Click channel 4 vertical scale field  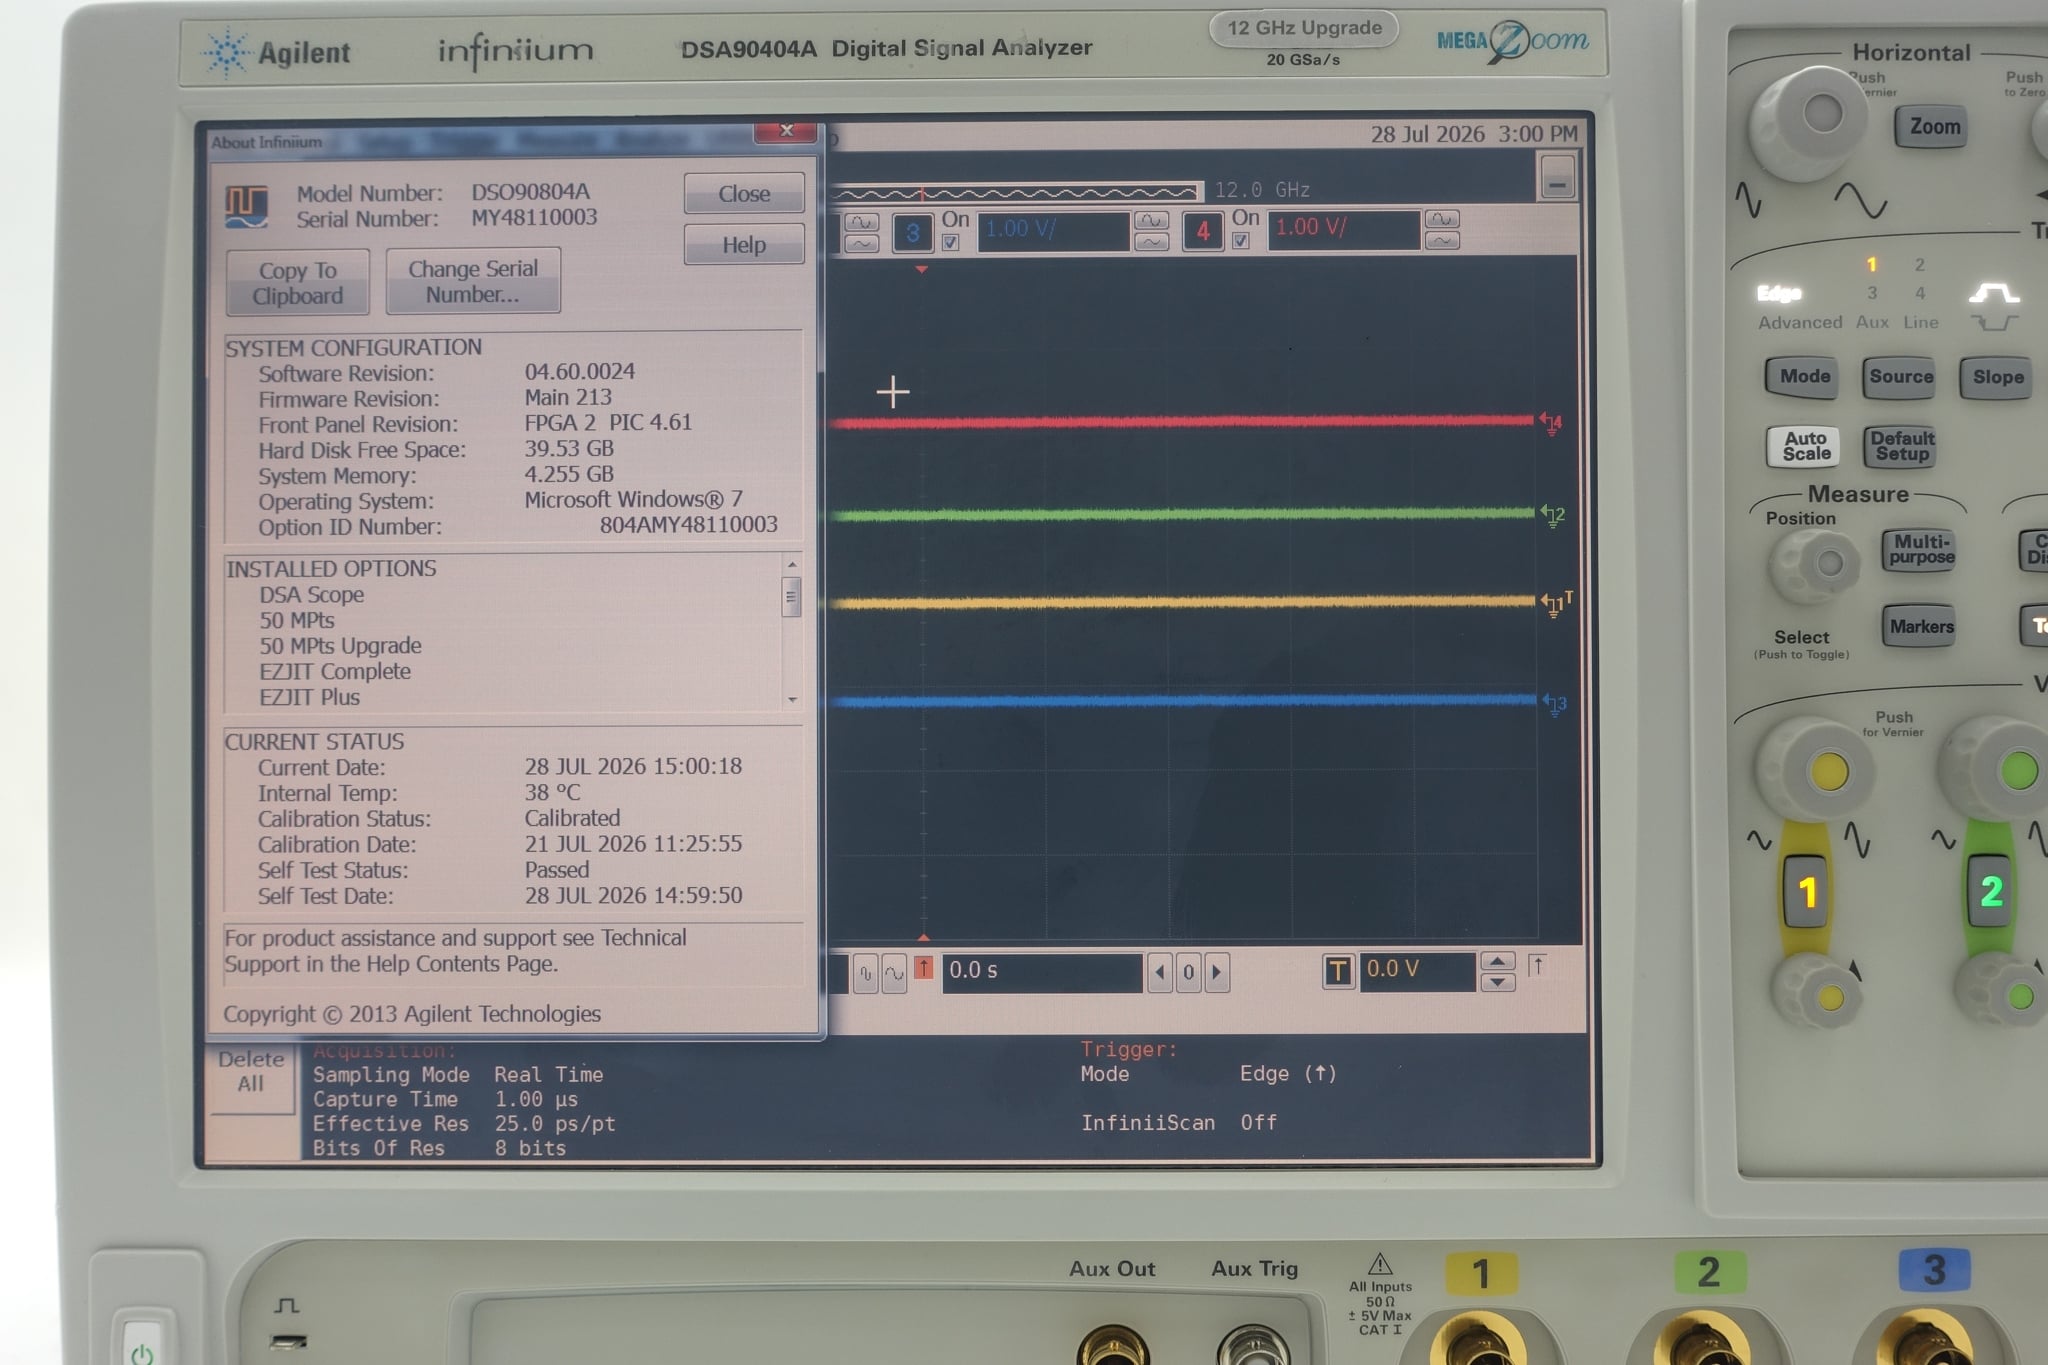[1343, 229]
